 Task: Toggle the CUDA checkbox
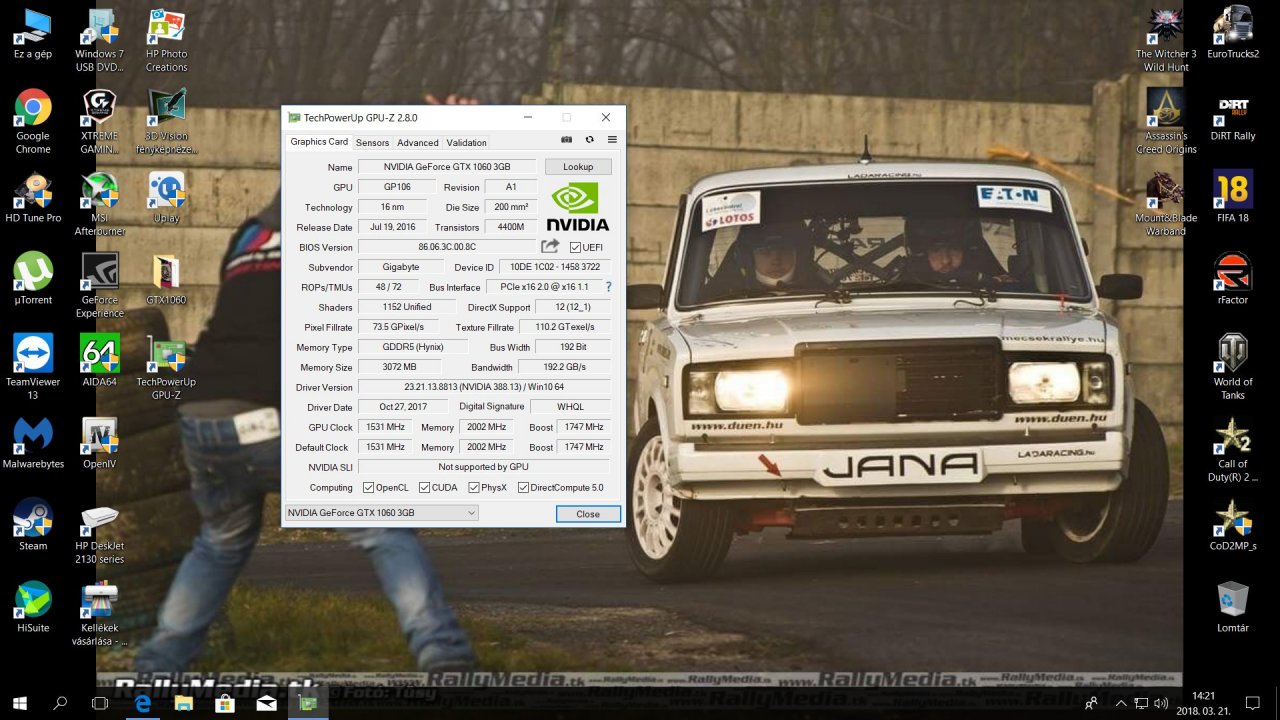(x=424, y=487)
